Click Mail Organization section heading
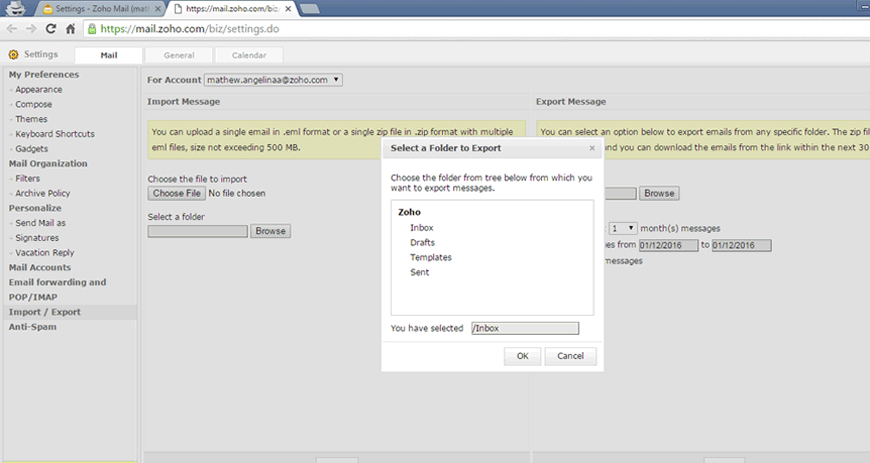The height and width of the screenshot is (463, 870). [x=48, y=163]
